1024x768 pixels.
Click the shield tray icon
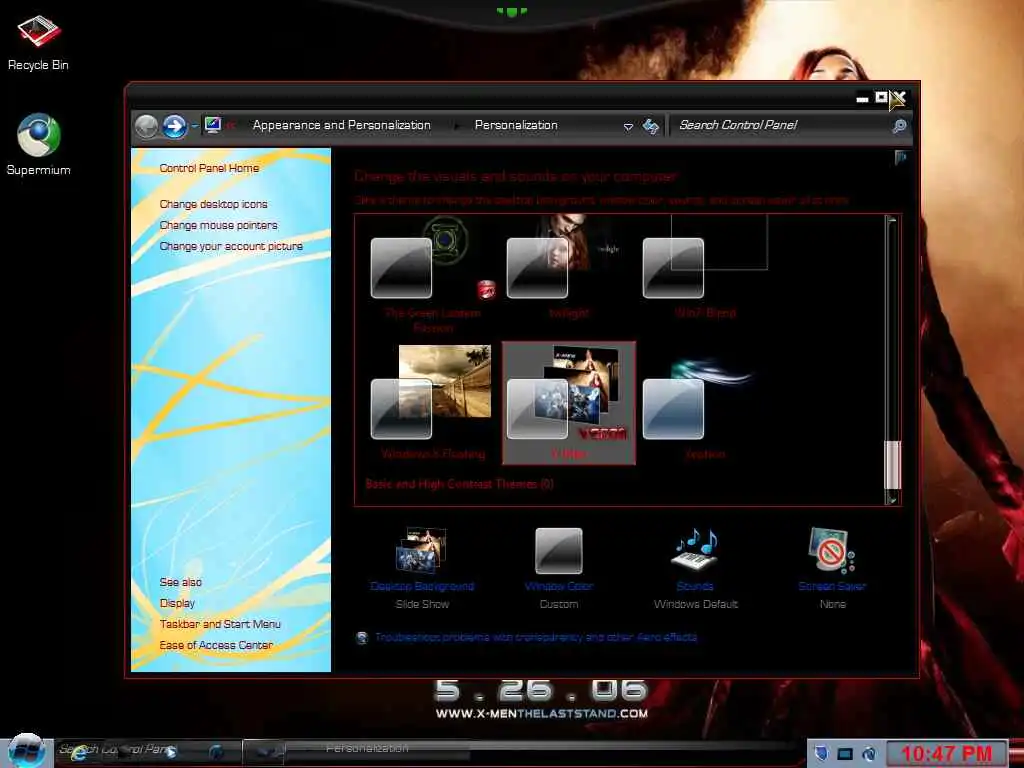click(822, 754)
